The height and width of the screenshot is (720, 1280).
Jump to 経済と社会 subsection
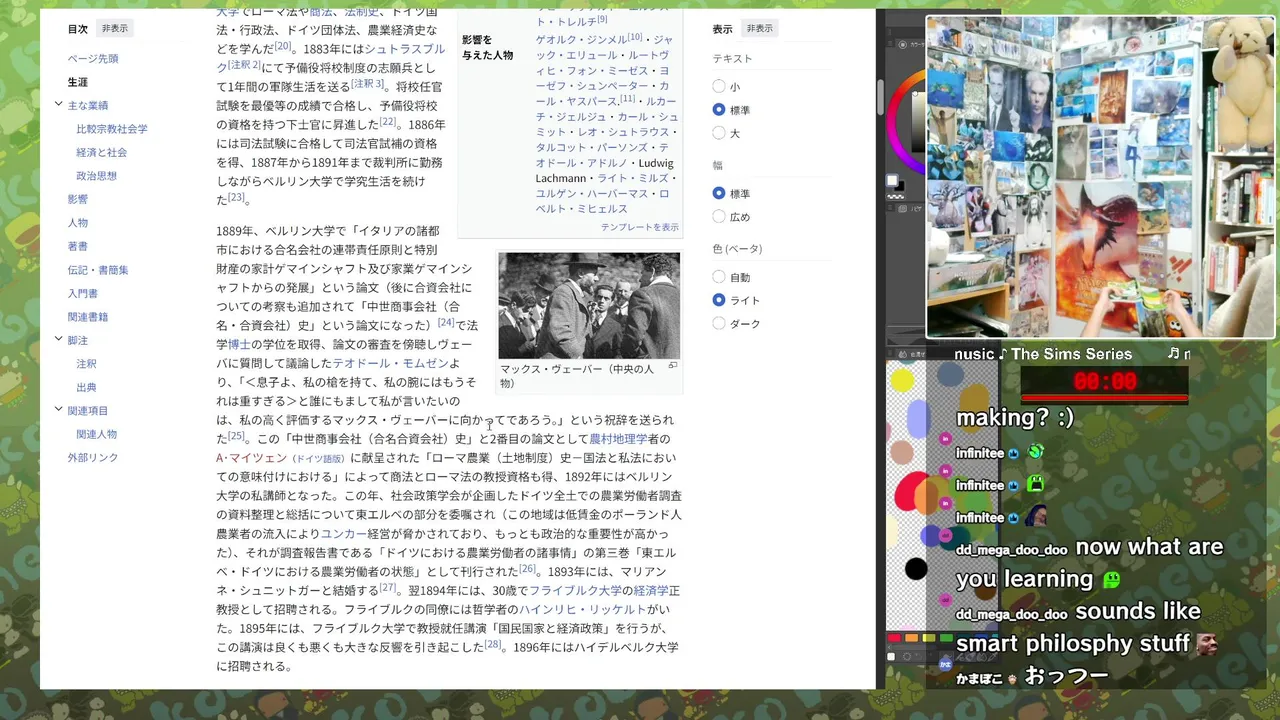(102, 152)
